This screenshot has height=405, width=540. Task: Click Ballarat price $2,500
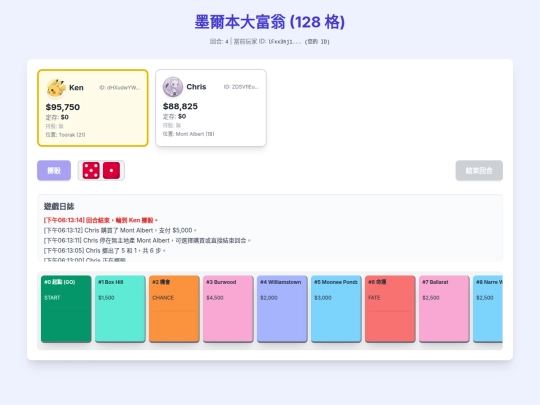point(431,298)
